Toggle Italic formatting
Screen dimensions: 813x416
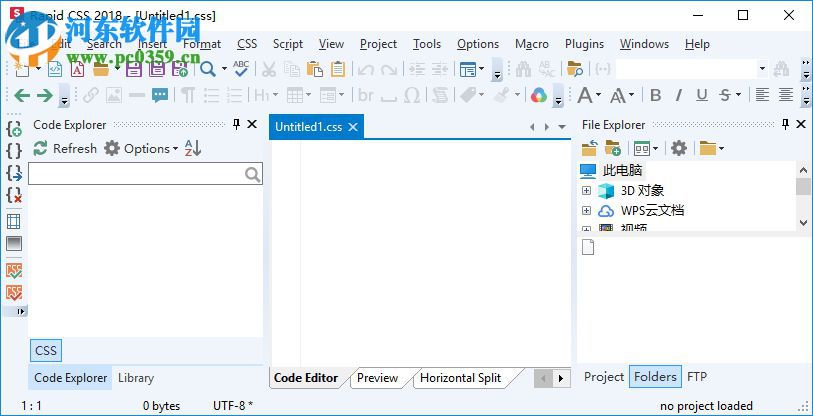click(678, 95)
